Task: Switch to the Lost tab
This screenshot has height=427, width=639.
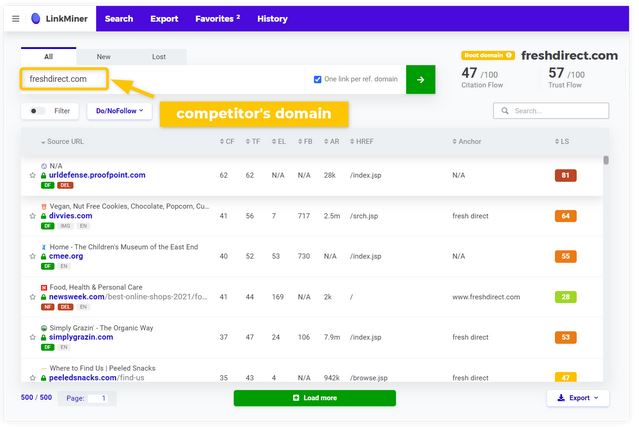Action: coord(159,57)
